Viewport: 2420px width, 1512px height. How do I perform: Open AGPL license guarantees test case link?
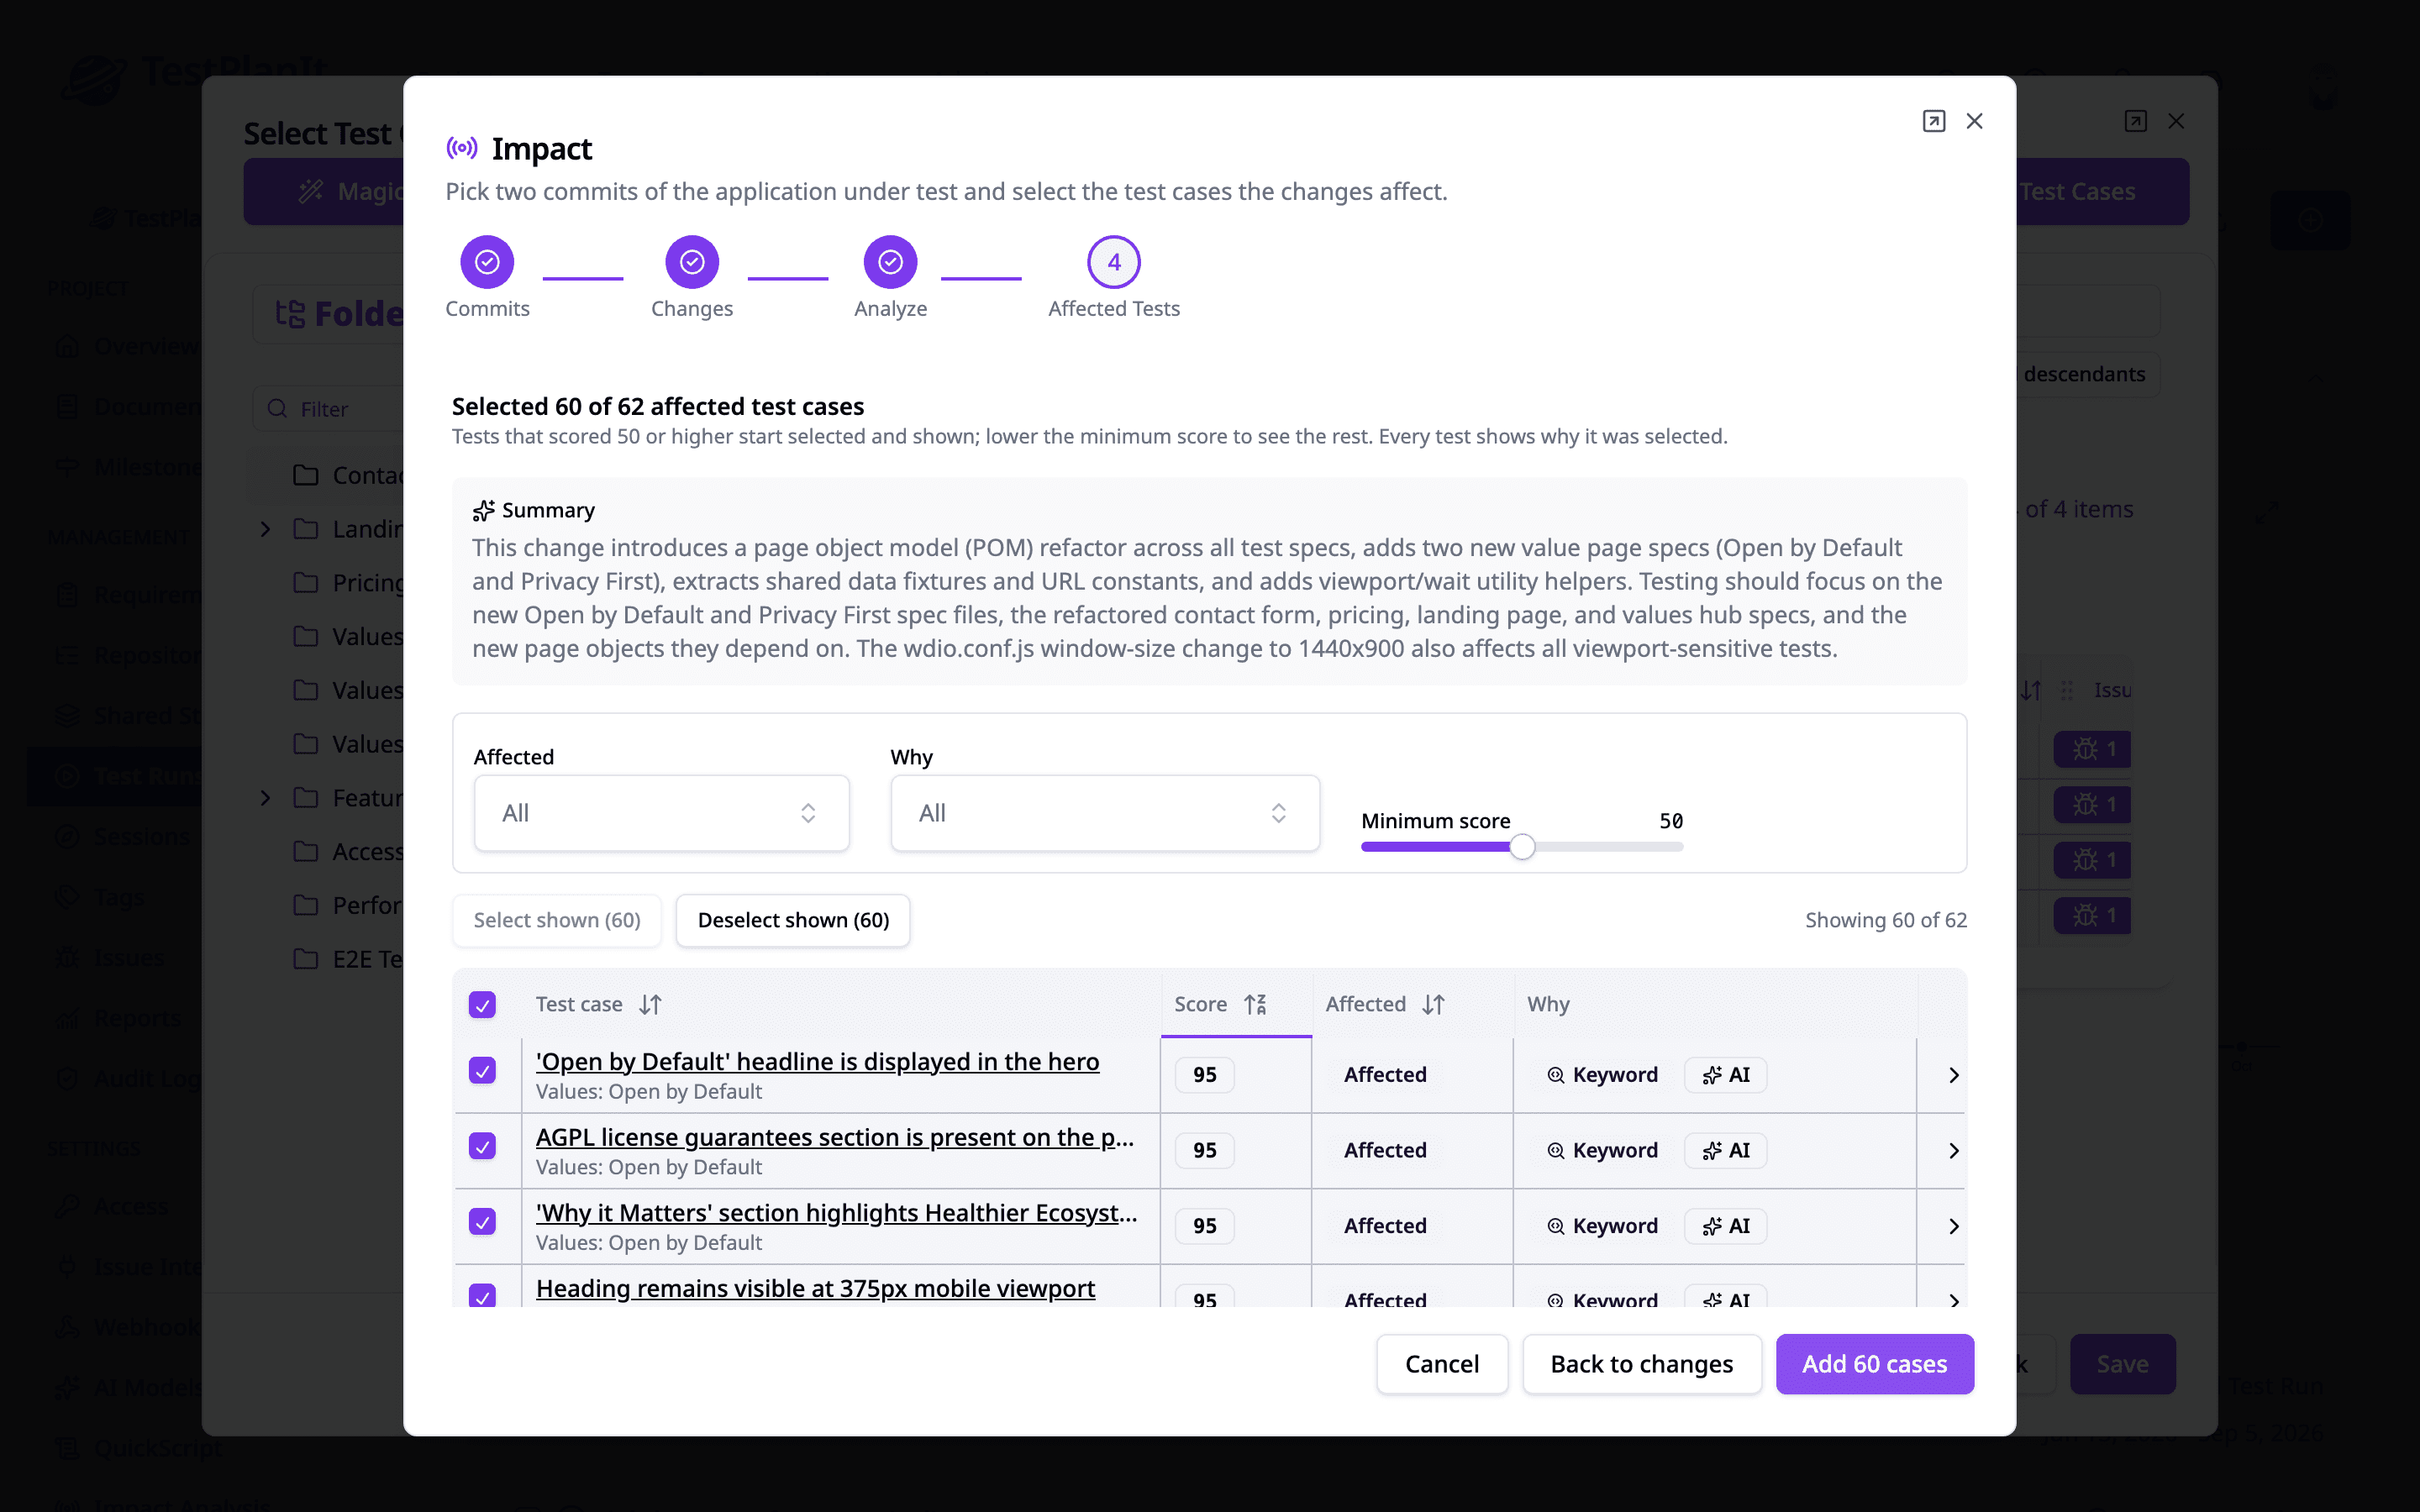pos(835,1137)
